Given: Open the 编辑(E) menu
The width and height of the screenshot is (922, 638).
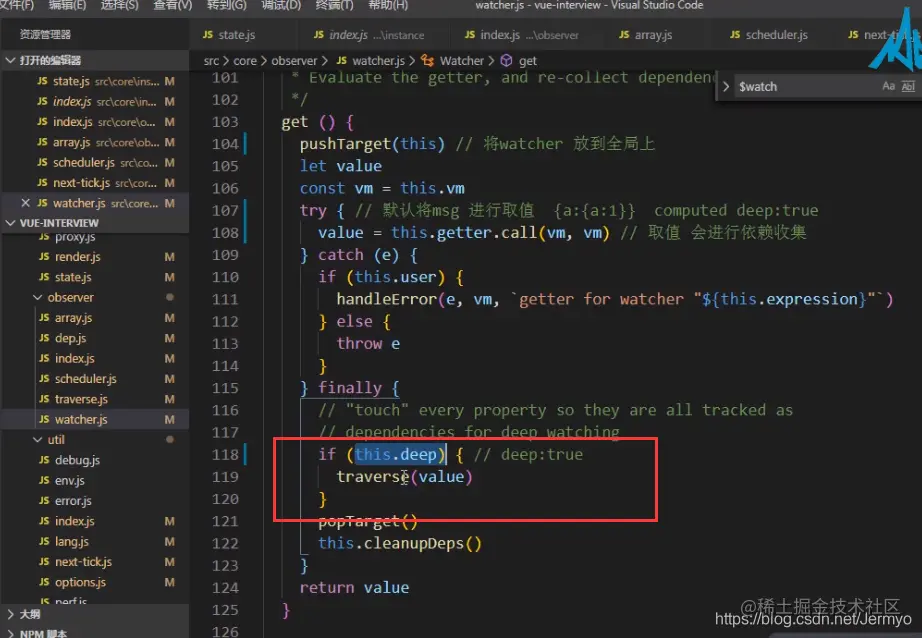Looking at the screenshot, I should [67, 5].
